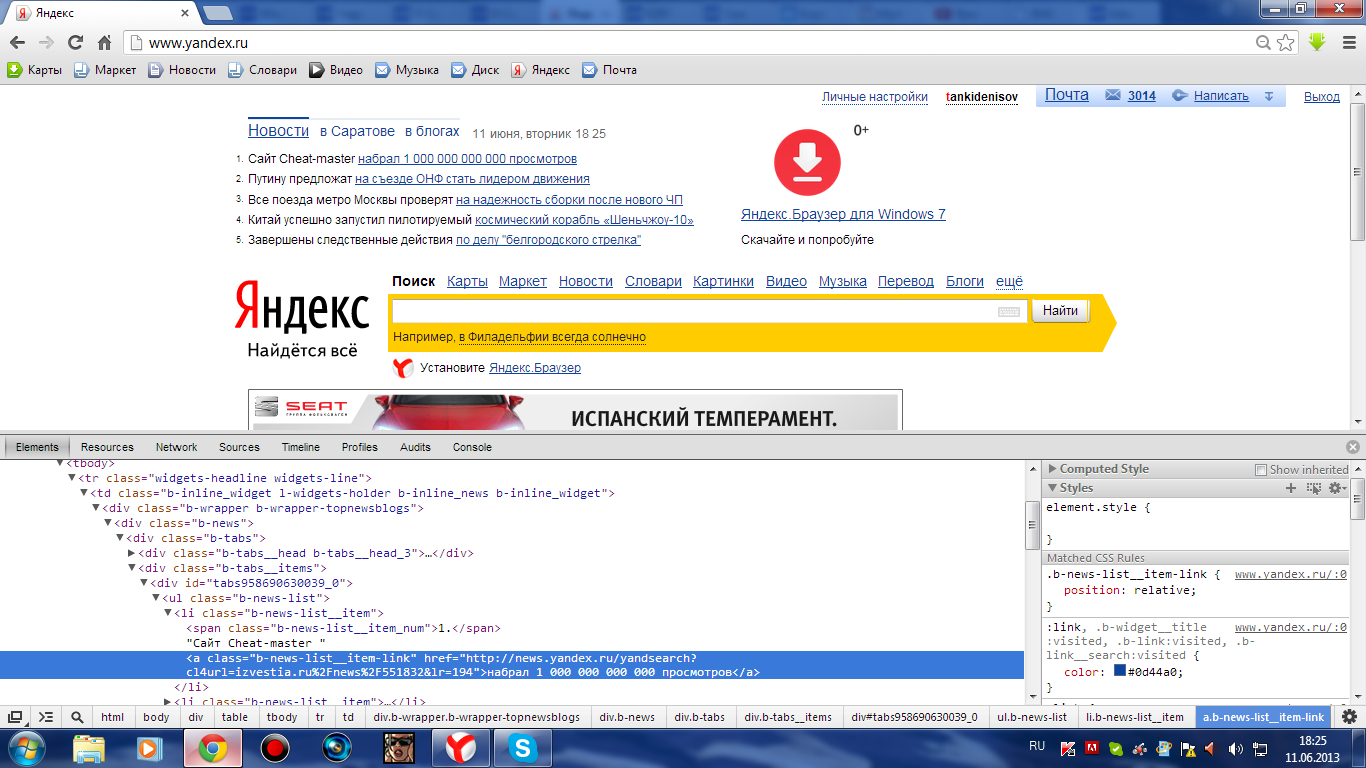Click the on-screen keyboard icon in search box
Image resolution: width=1366 pixels, height=768 pixels.
pos(1008,312)
